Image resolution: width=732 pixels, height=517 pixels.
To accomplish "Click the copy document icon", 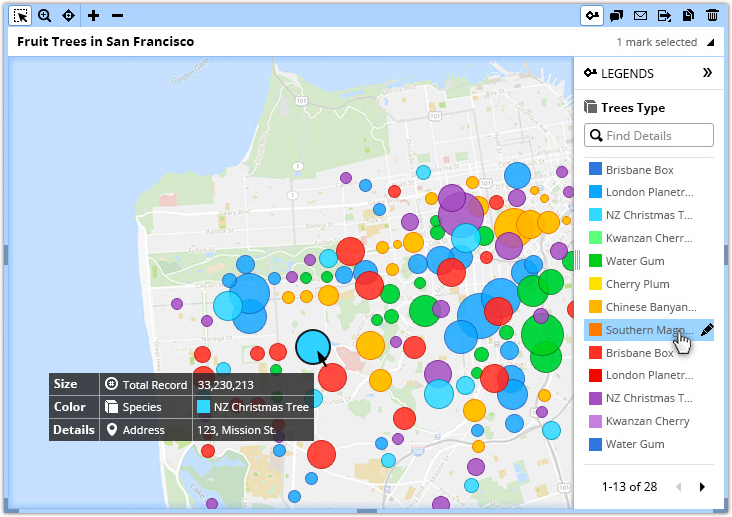I will [689, 15].
